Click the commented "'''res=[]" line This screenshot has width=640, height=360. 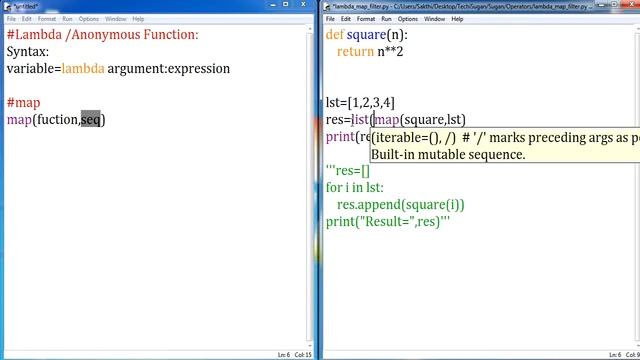coord(348,171)
